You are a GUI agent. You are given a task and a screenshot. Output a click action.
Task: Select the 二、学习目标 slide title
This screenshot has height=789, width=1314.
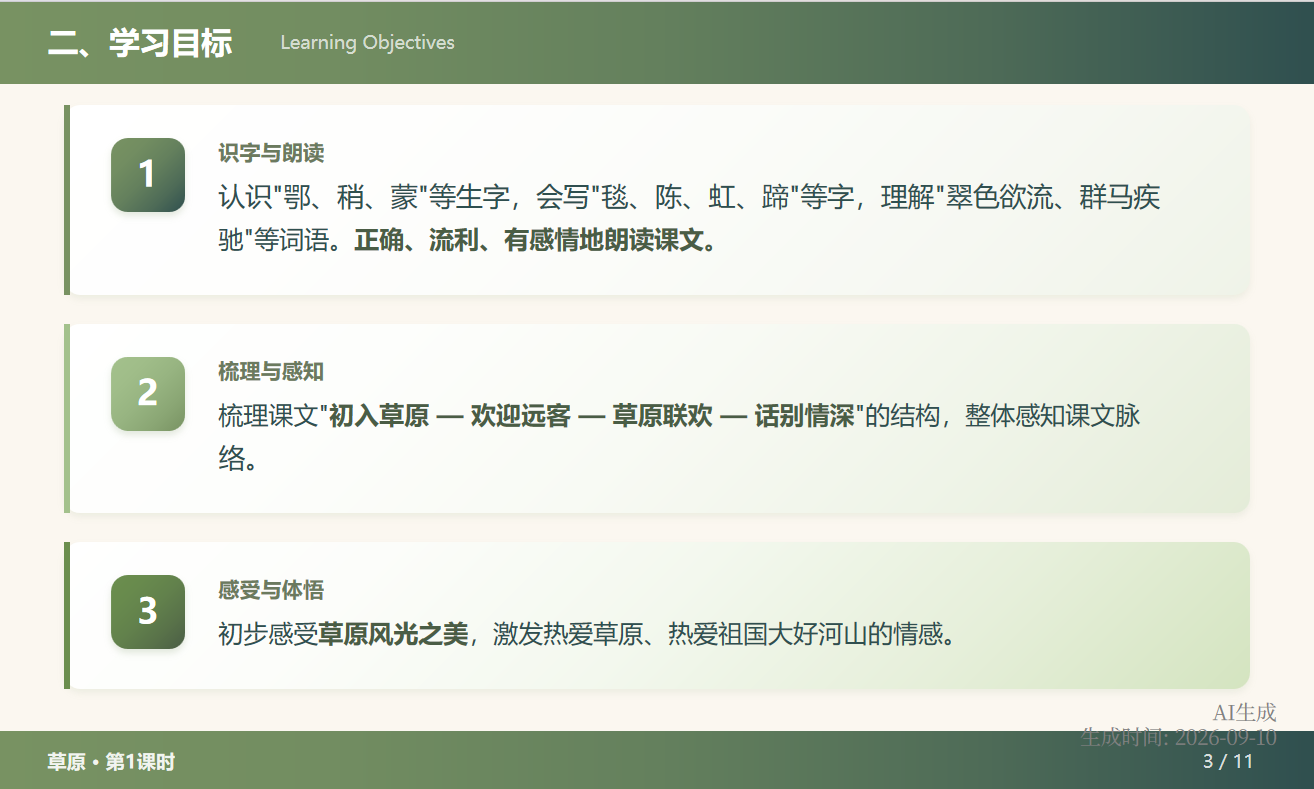tap(140, 43)
